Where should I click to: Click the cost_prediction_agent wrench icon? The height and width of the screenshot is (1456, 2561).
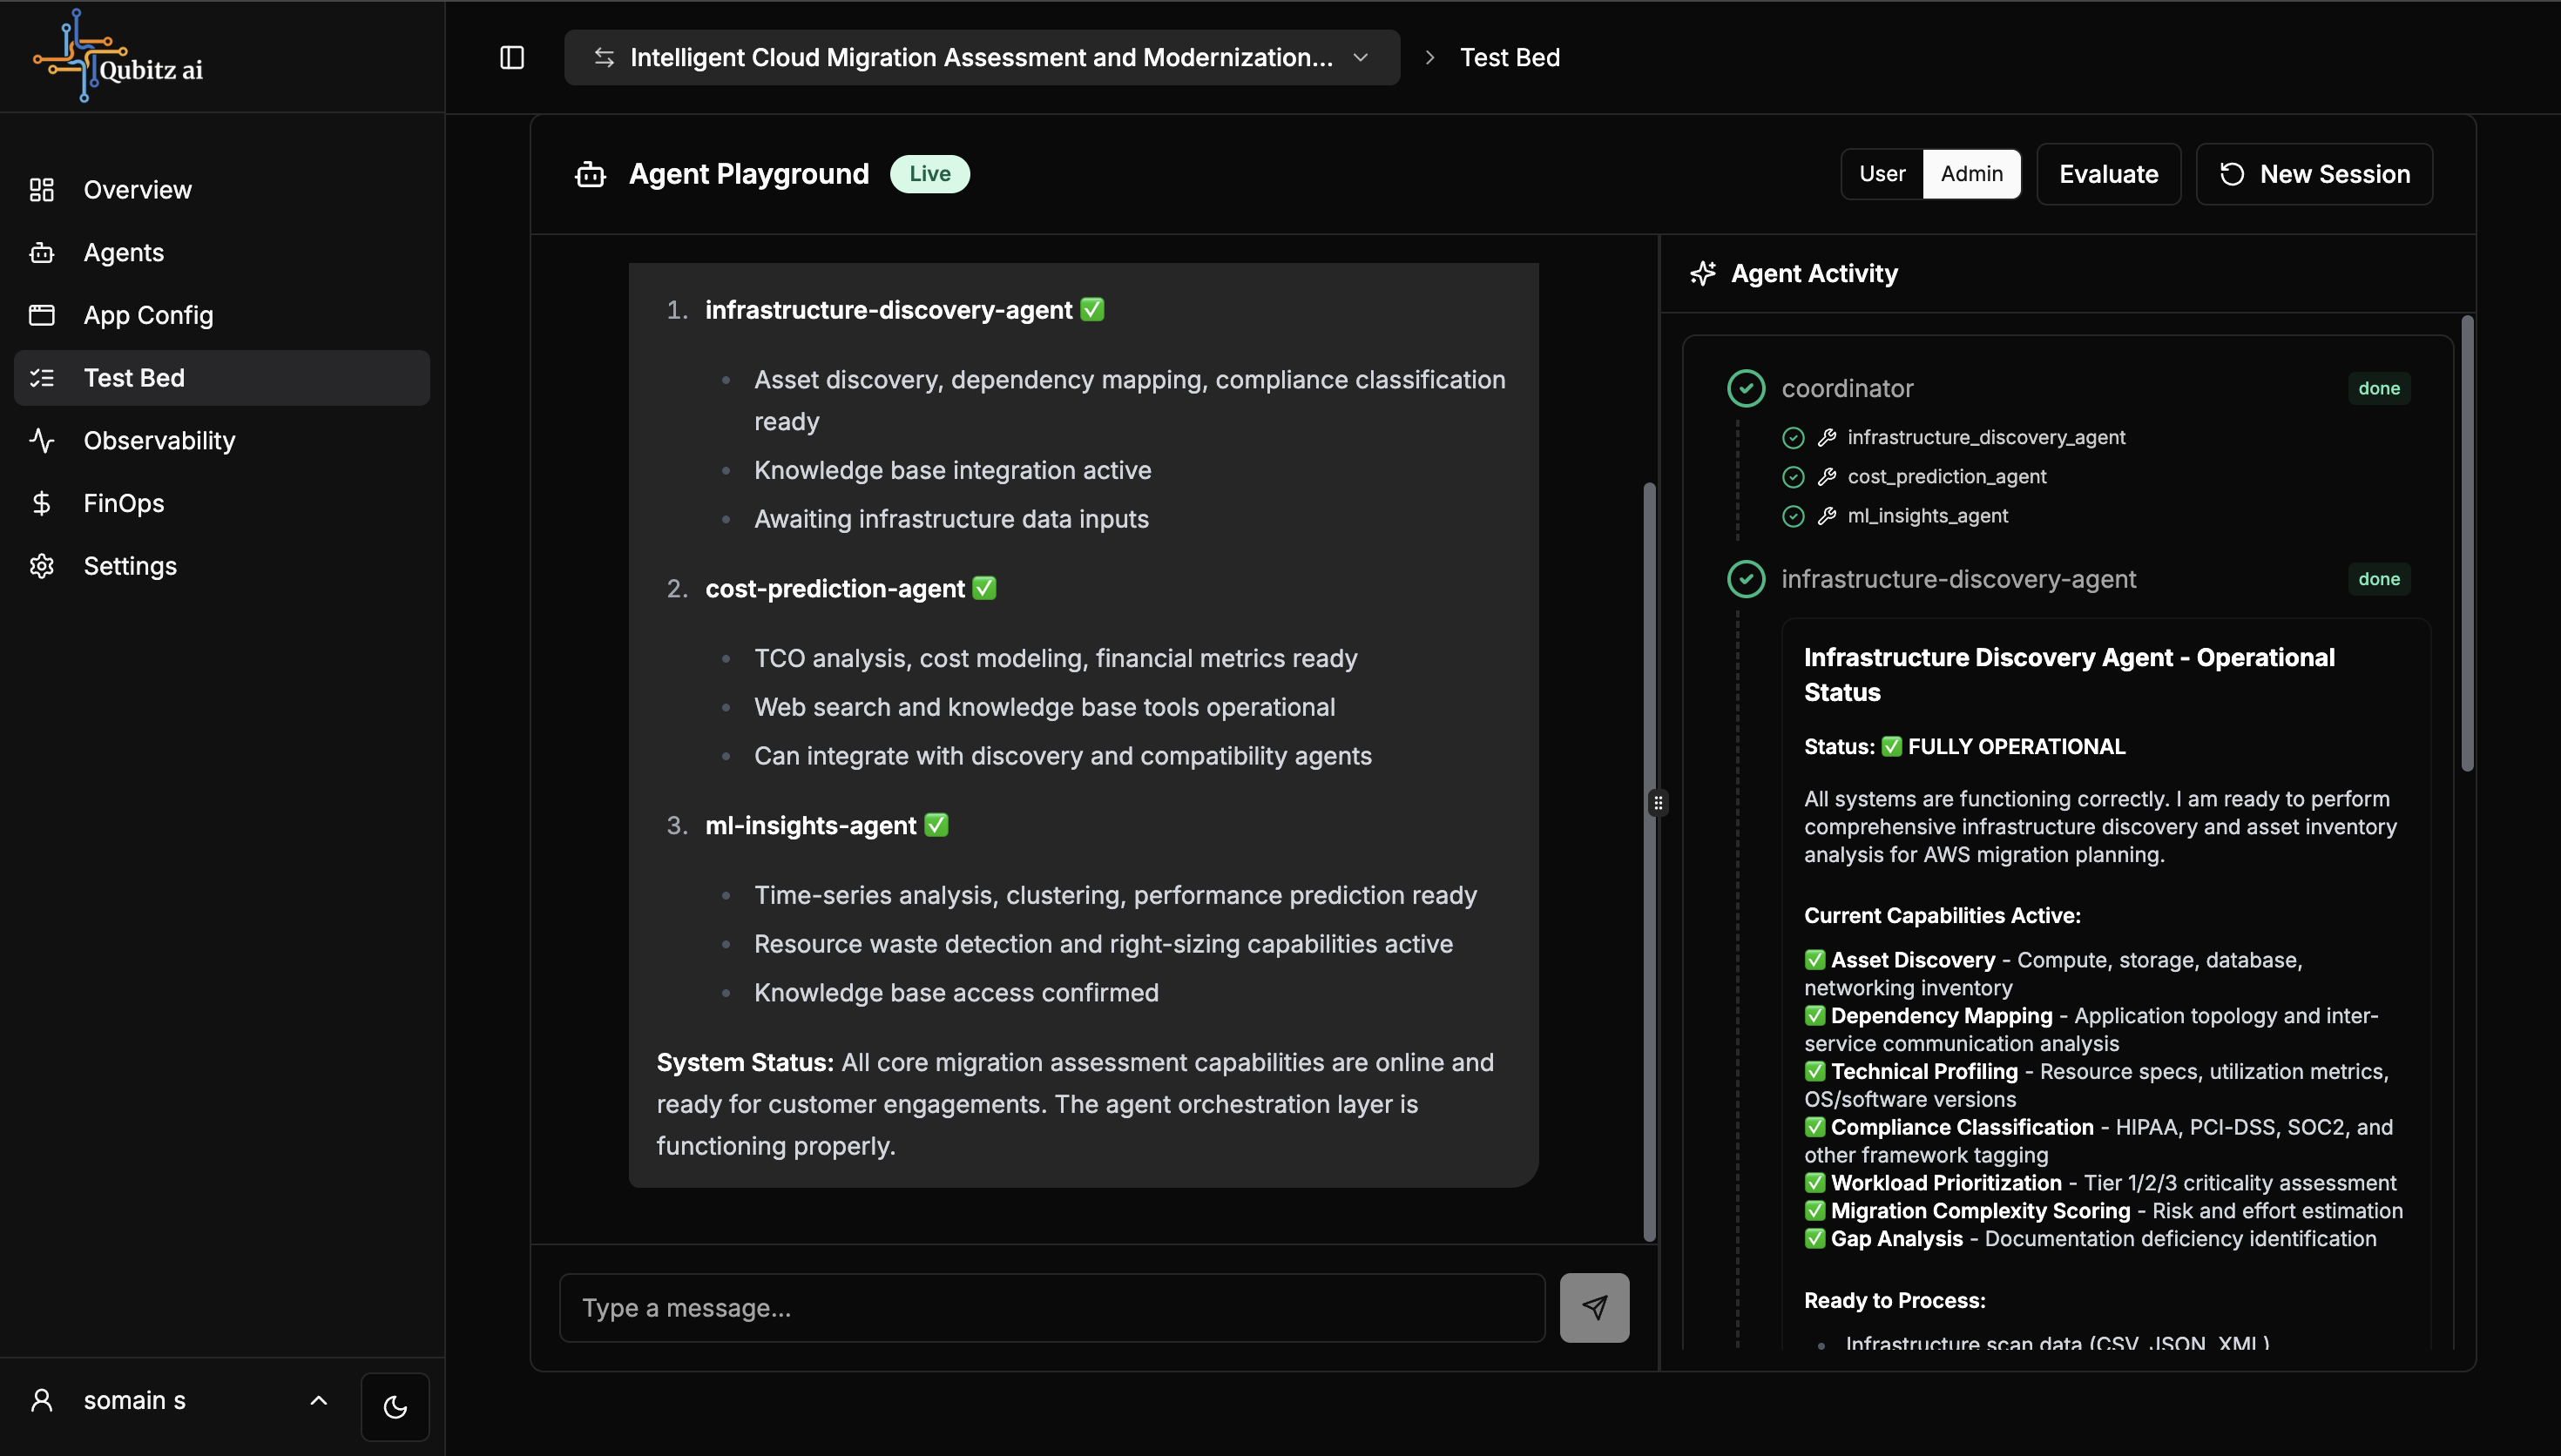[x=1827, y=477]
